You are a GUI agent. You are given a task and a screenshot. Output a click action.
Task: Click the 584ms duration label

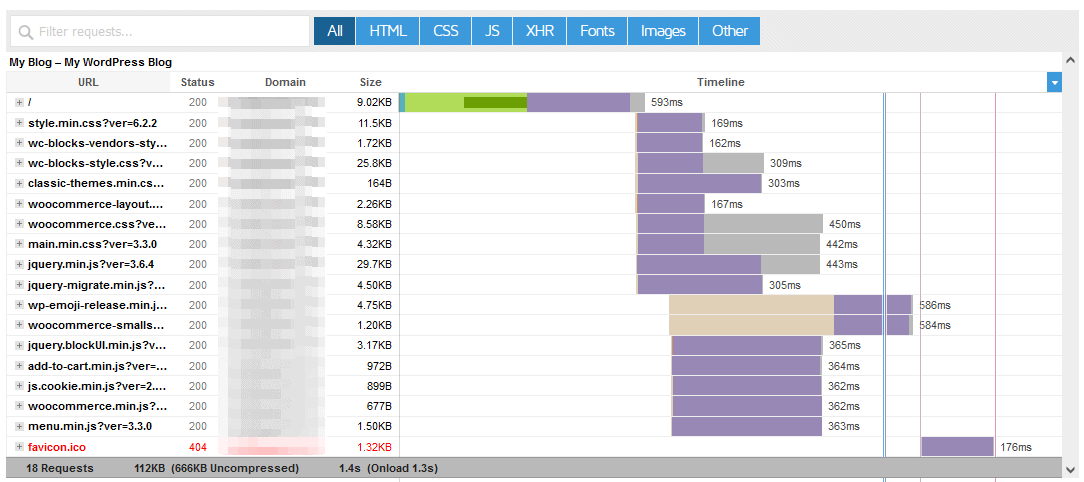point(934,325)
